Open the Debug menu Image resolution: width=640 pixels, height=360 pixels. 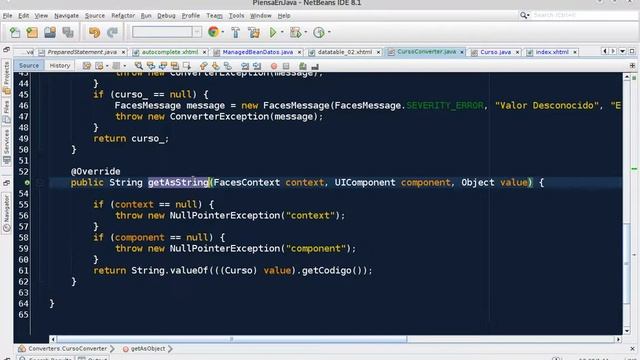point(166,16)
